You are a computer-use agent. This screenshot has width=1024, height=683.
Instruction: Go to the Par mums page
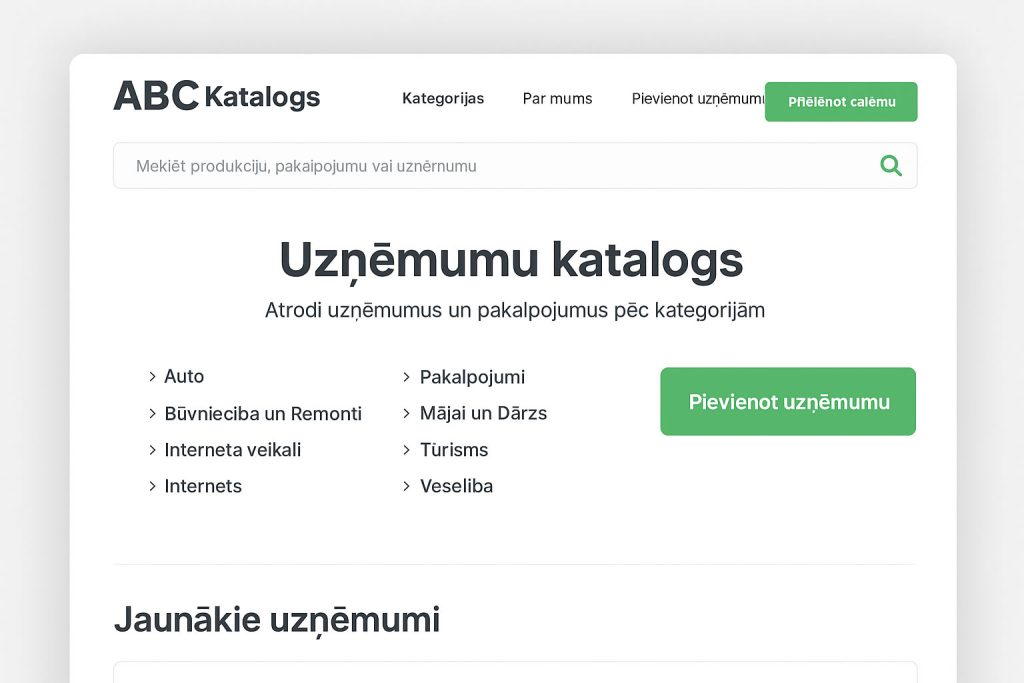tap(557, 98)
